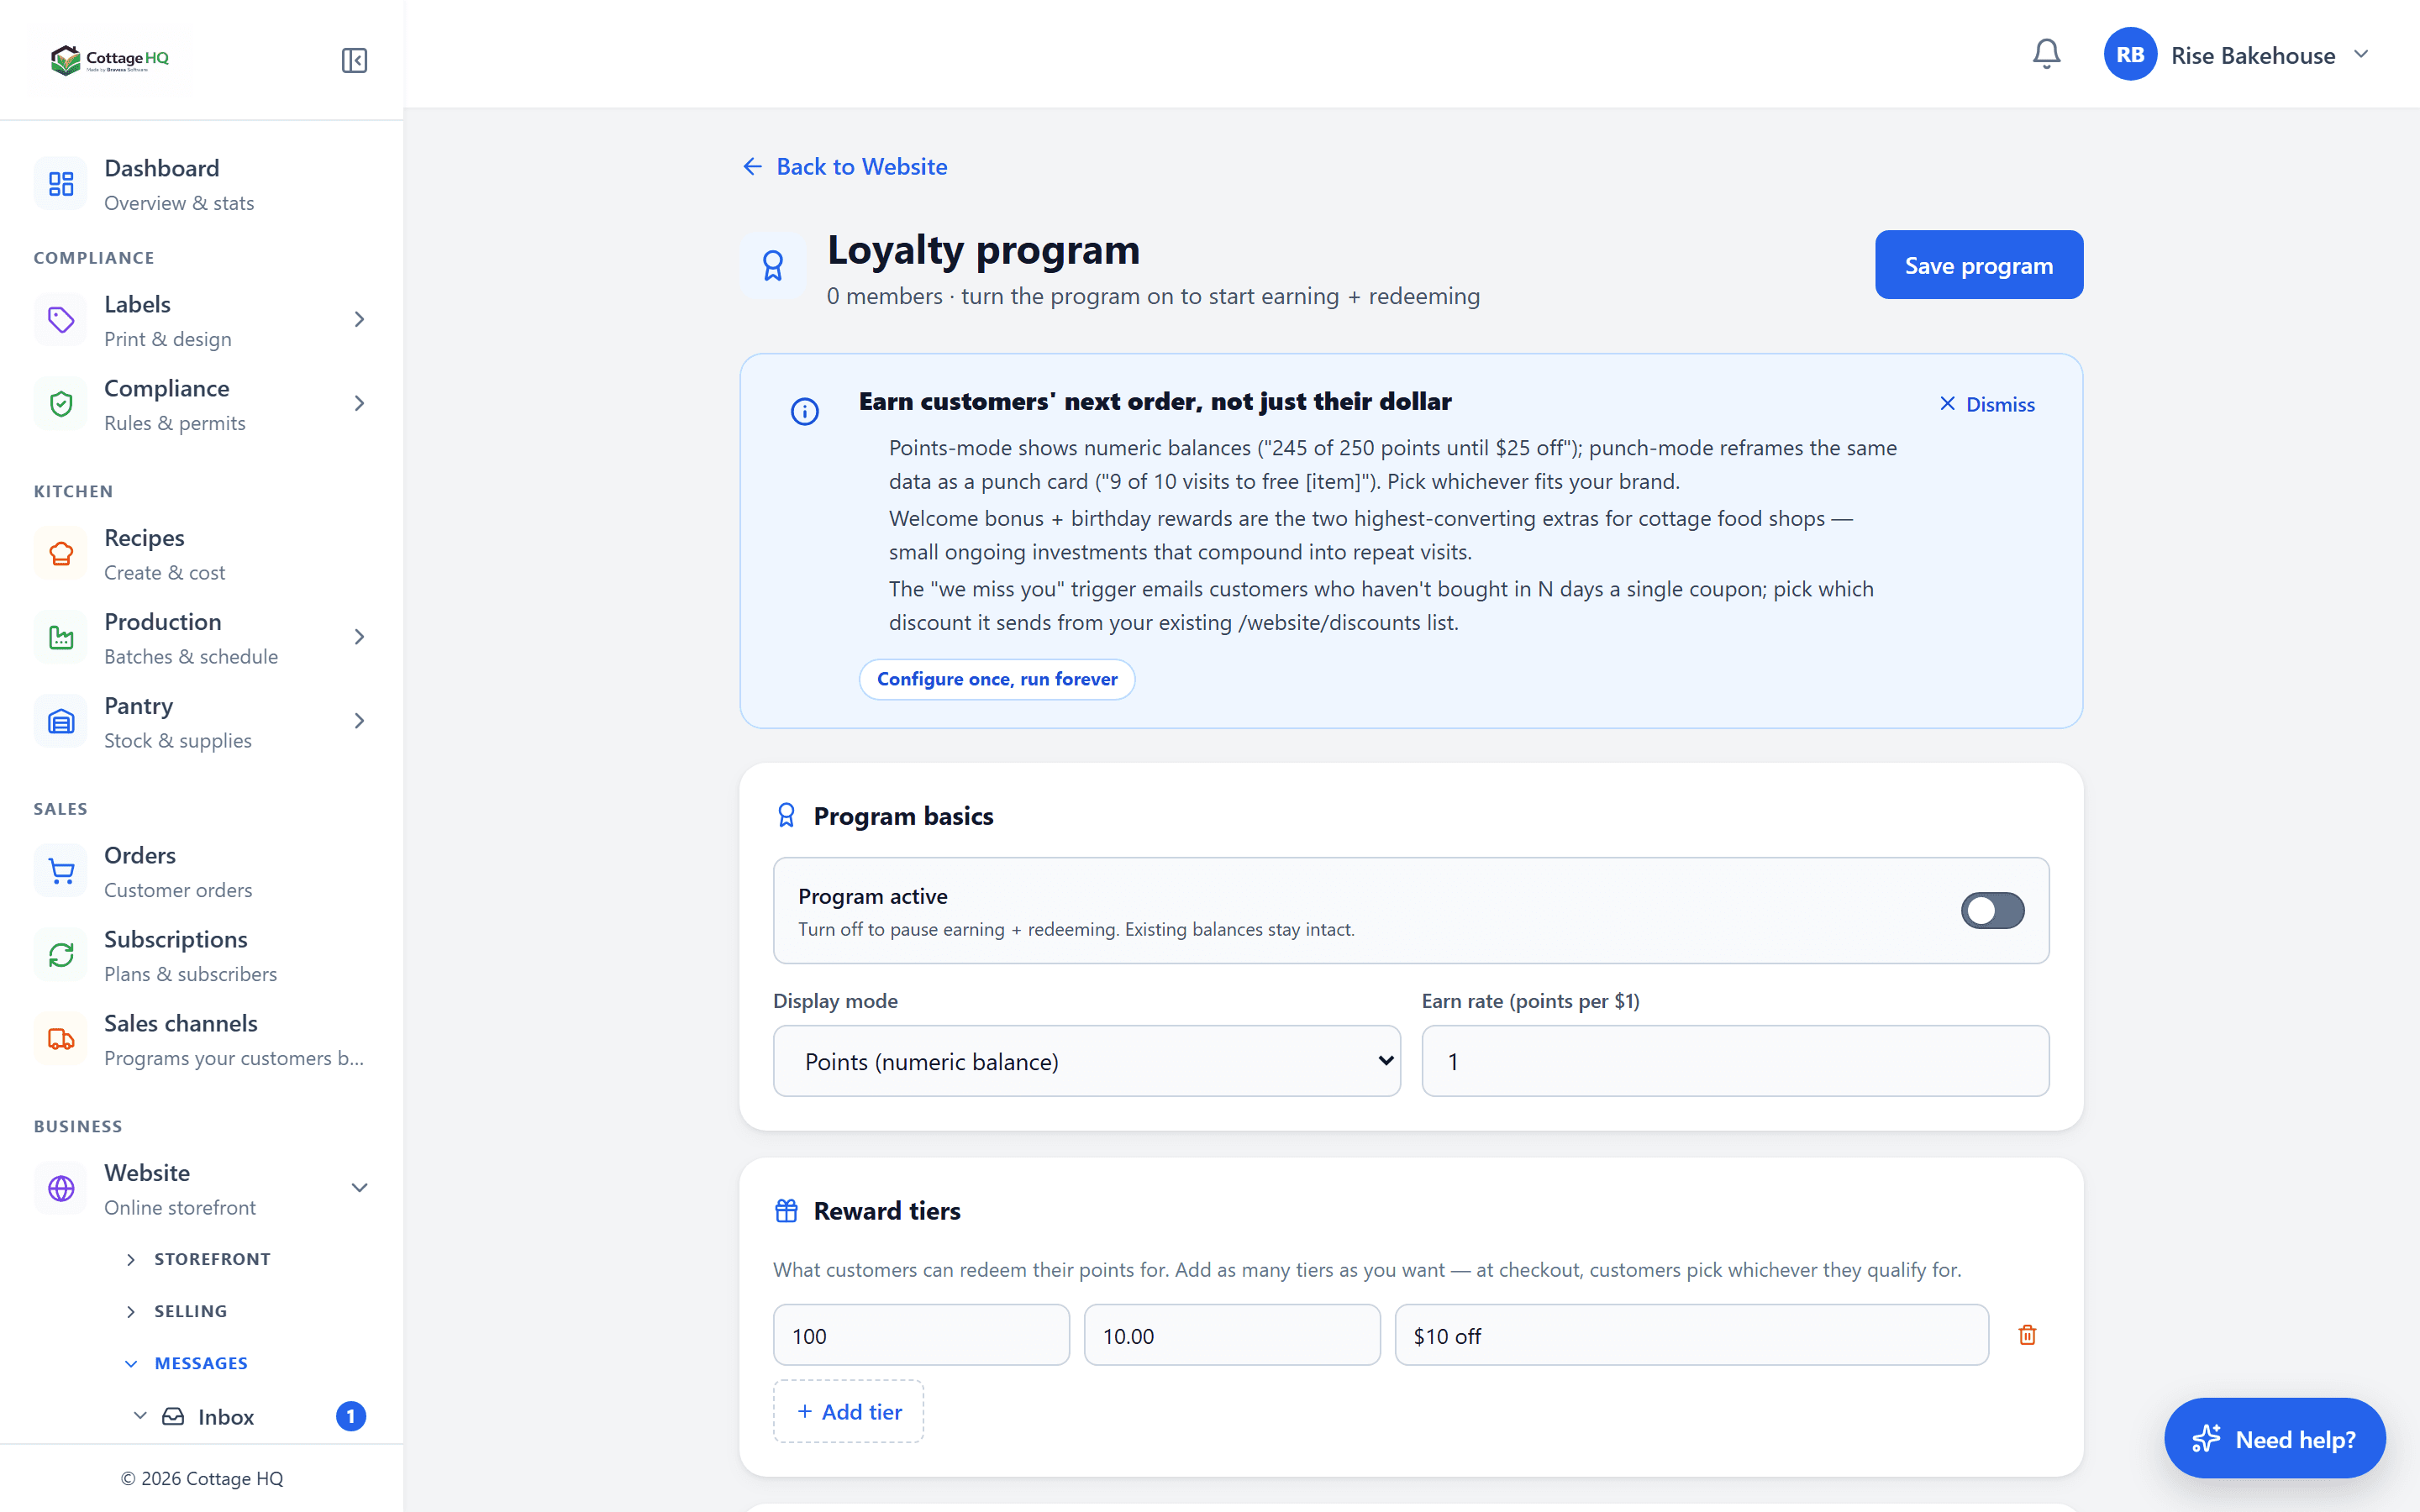Viewport: 2420px width, 1512px height.
Task: Delete the $10 off reward tier
Action: coord(2027,1335)
